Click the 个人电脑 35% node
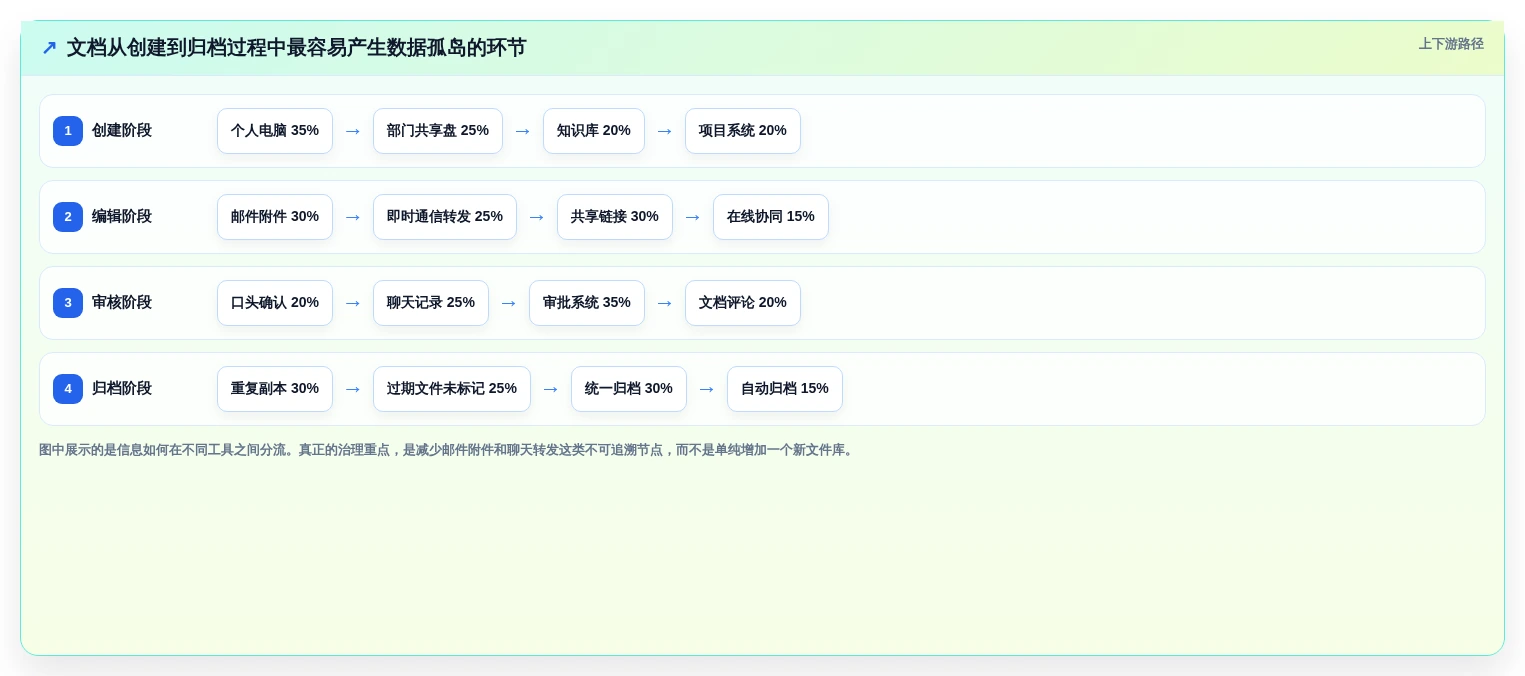This screenshot has width=1525, height=676. [275, 131]
